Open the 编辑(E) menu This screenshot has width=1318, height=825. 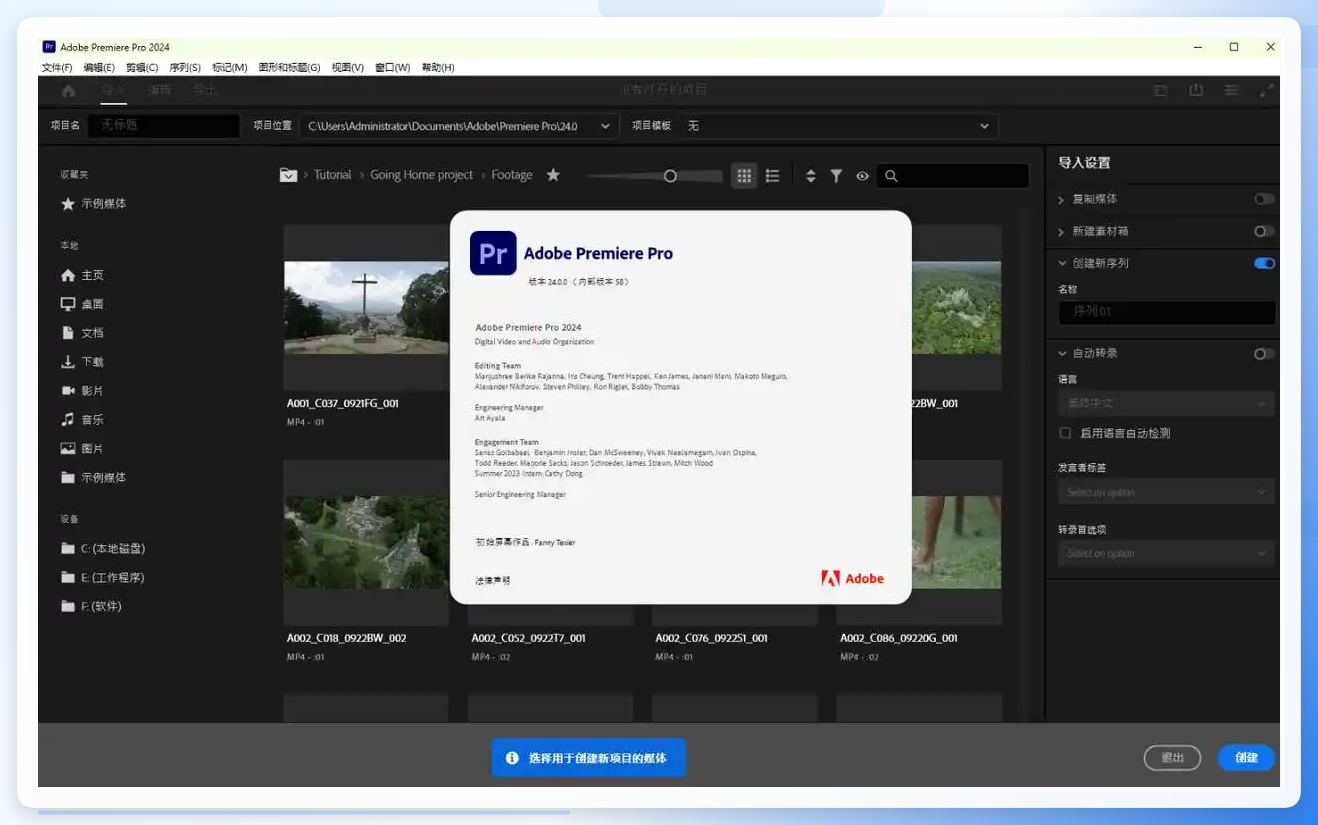[x=99, y=67]
